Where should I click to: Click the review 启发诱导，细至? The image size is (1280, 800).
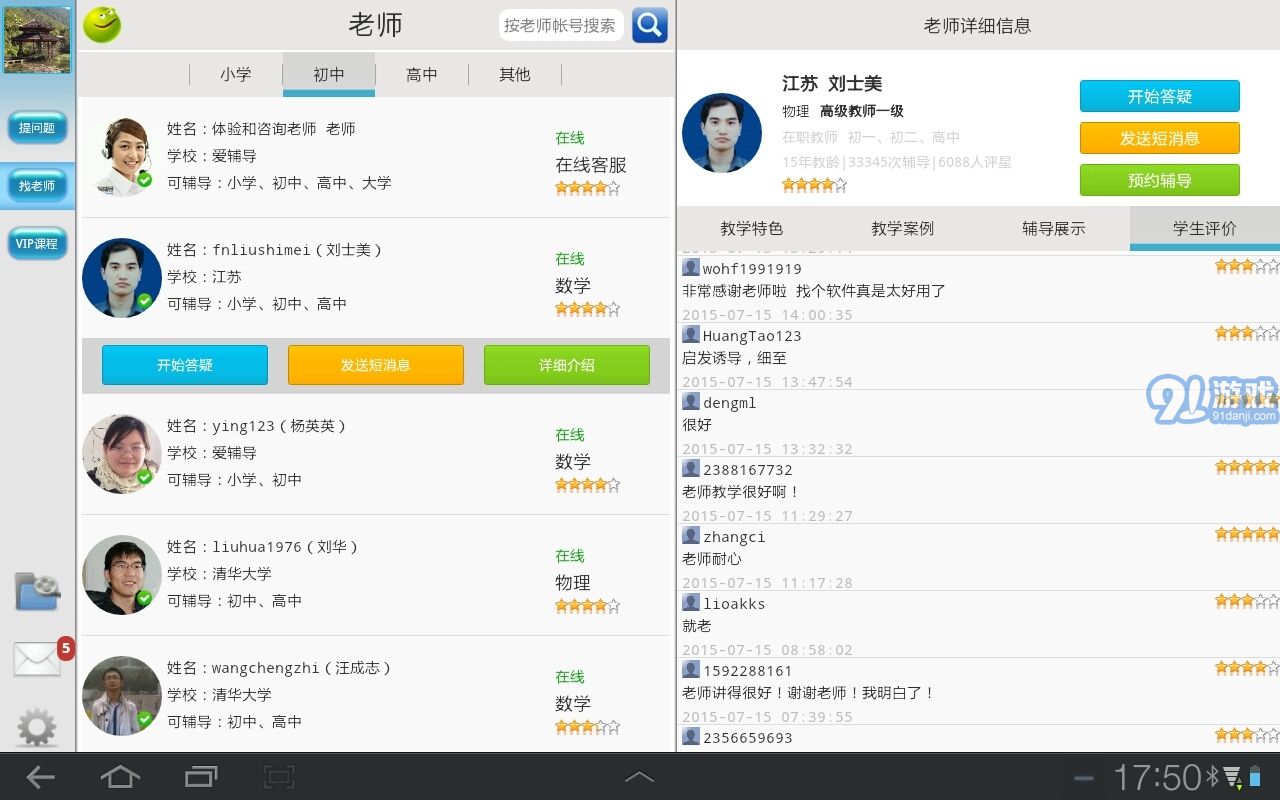[x=734, y=358]
